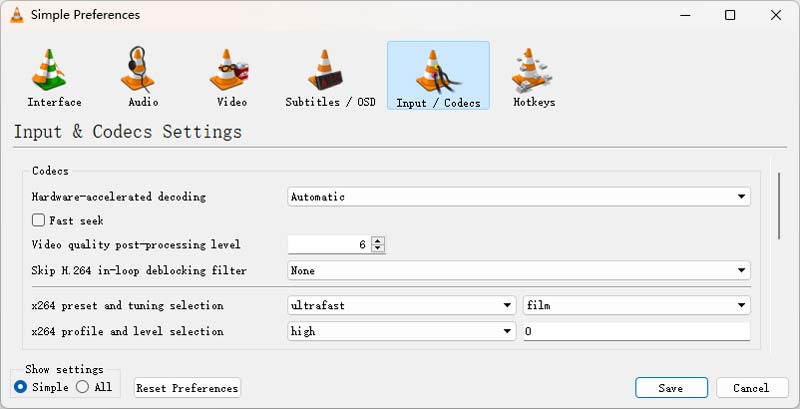Click the 'Video quality post-processing level' label
This screenshot has width=800, height=409.
coord(136,245)
